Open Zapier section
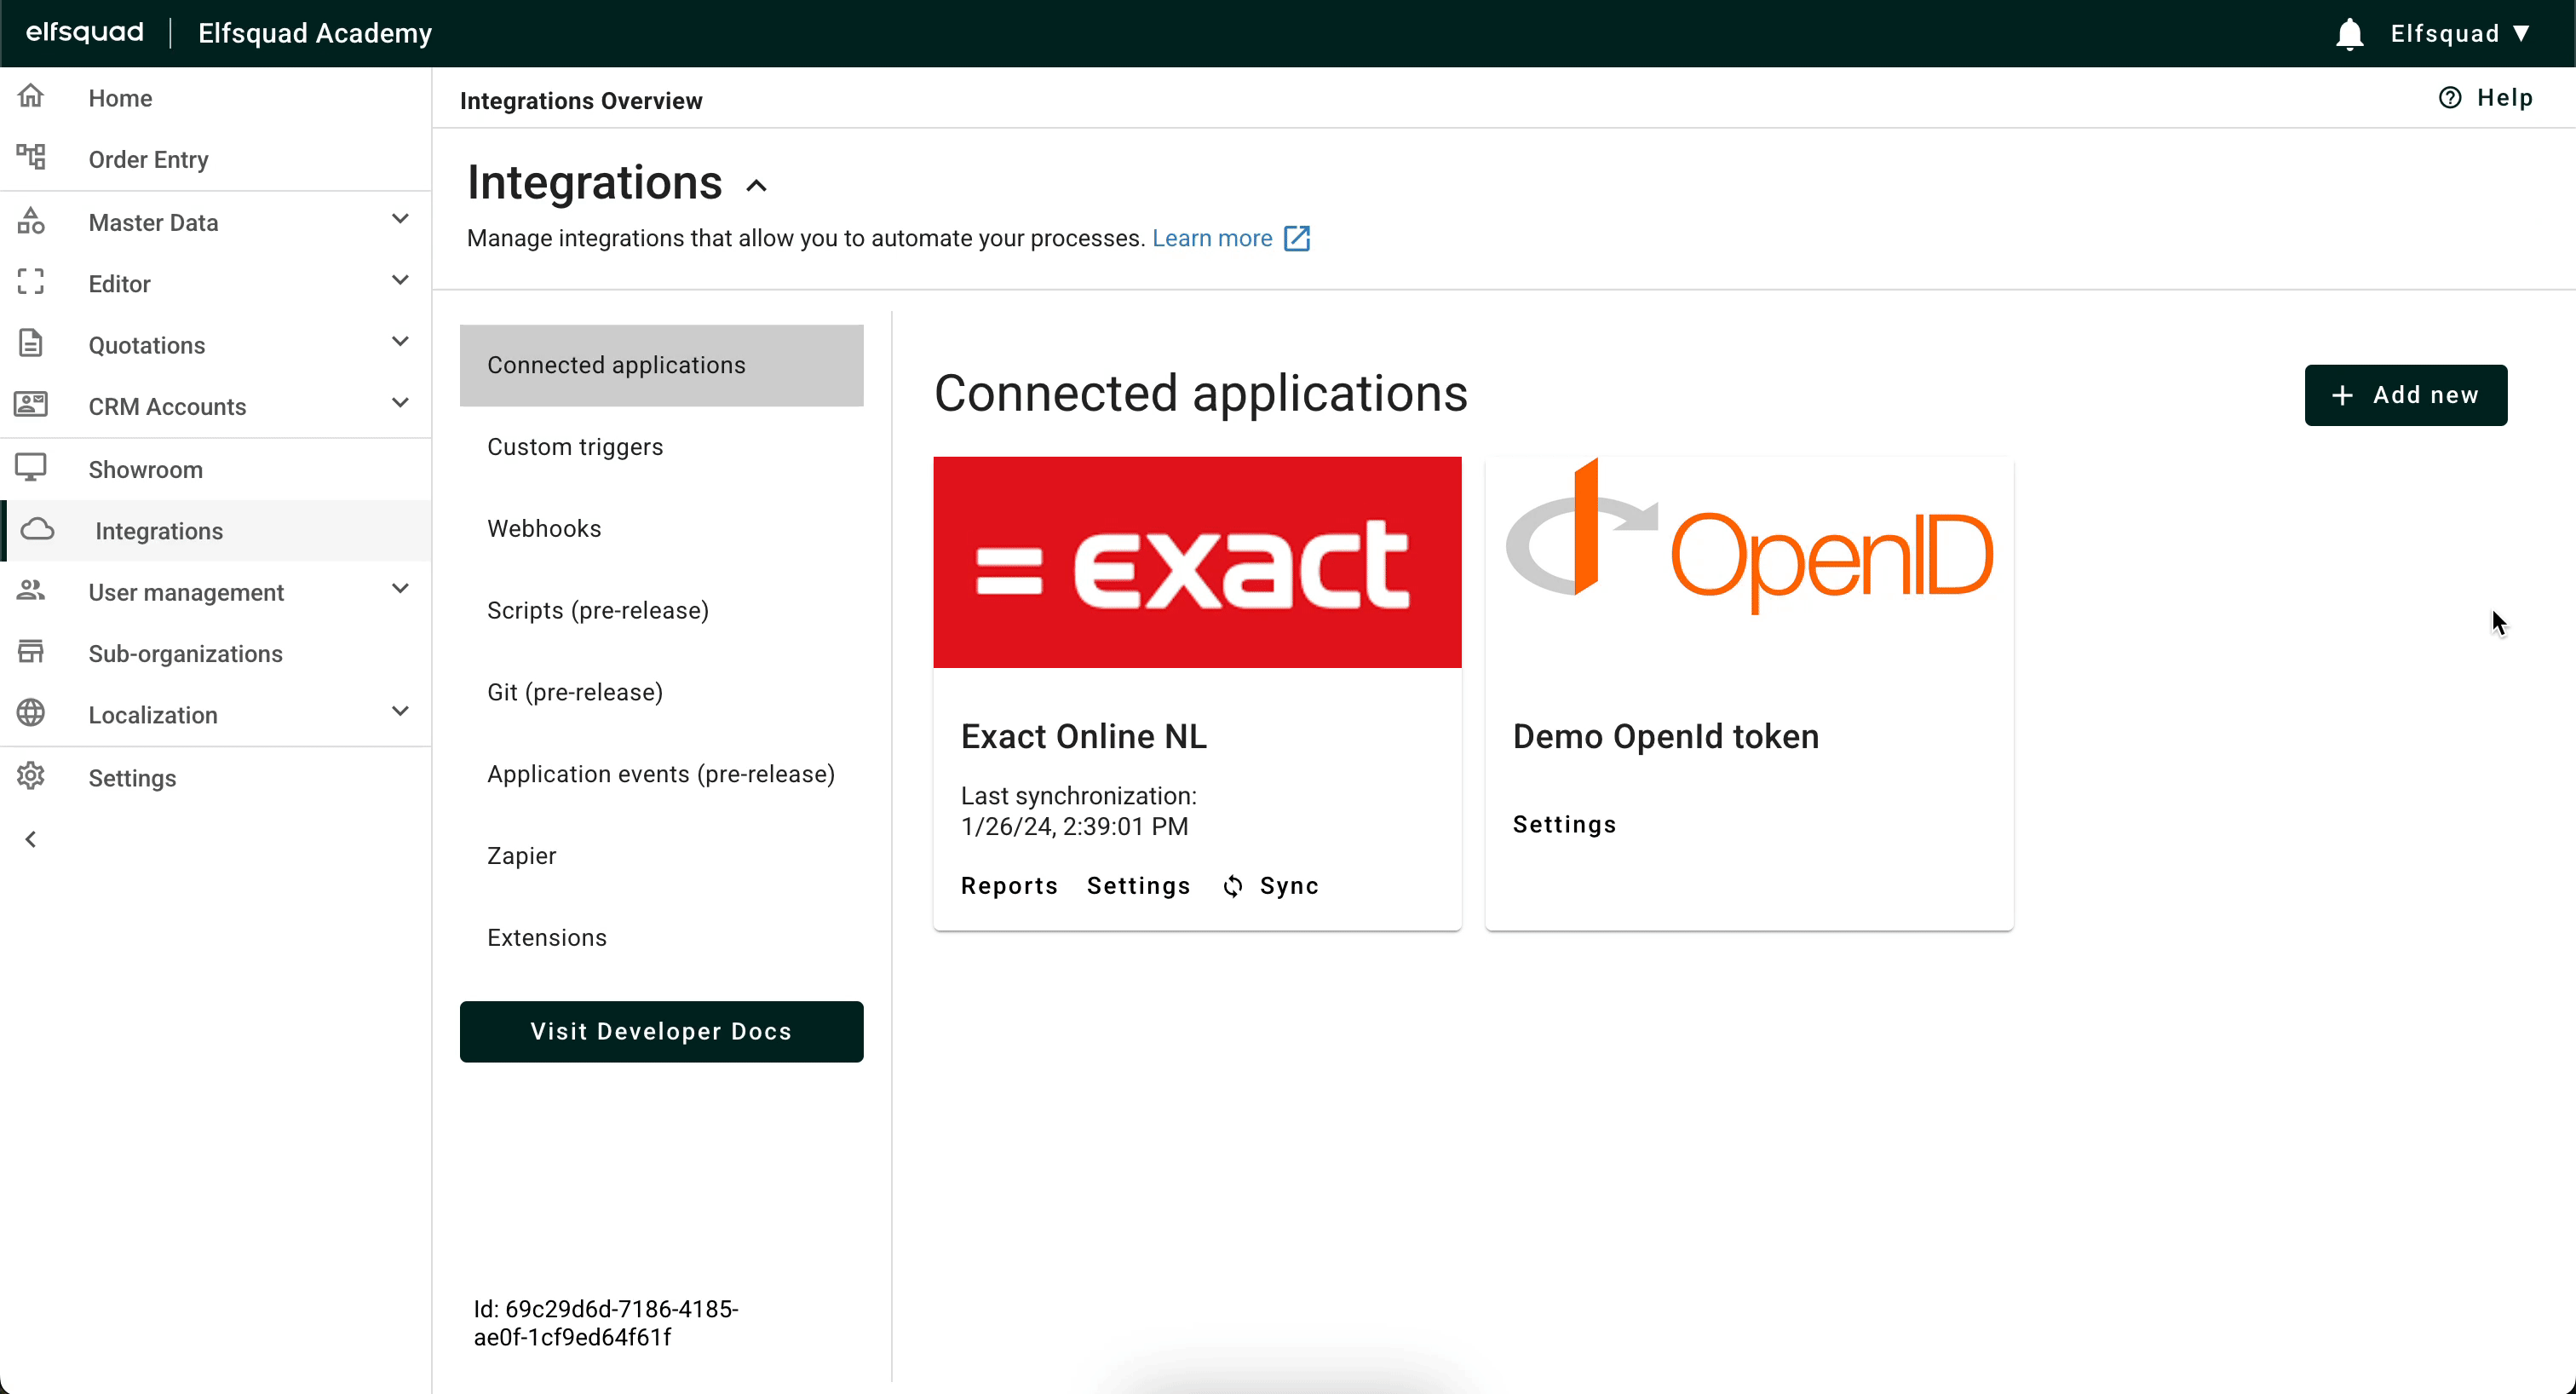2576x1394 pixels. (661, 856)
